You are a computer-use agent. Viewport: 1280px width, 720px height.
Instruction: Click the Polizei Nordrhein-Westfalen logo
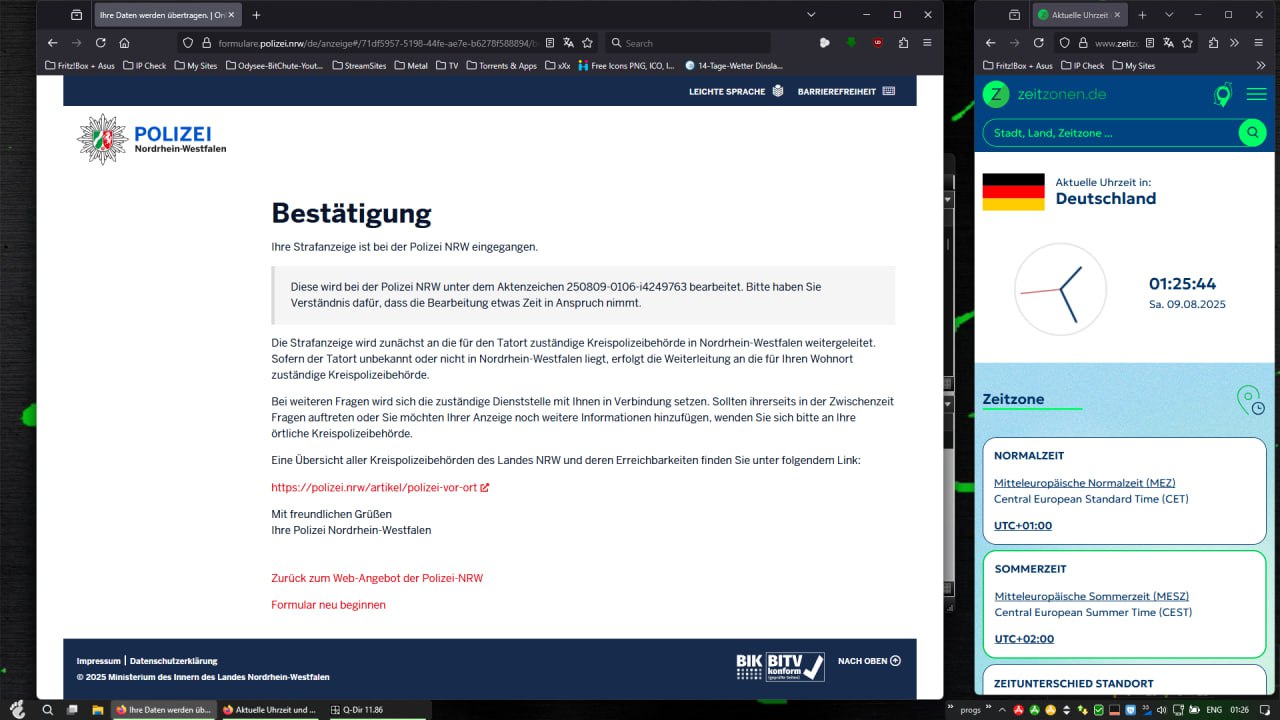coord(152,139)
